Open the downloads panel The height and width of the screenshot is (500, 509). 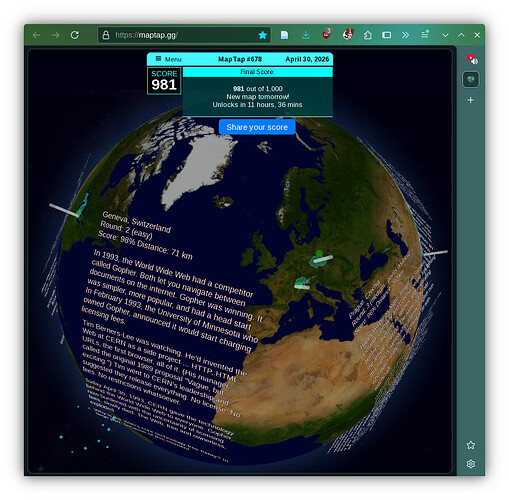[306, 35]
